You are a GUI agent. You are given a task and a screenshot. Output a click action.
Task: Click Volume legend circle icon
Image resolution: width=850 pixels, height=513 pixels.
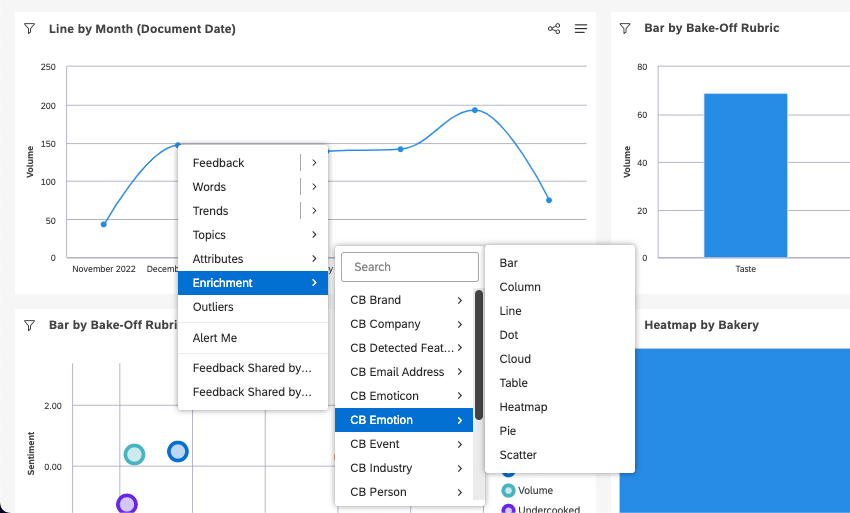508,490
